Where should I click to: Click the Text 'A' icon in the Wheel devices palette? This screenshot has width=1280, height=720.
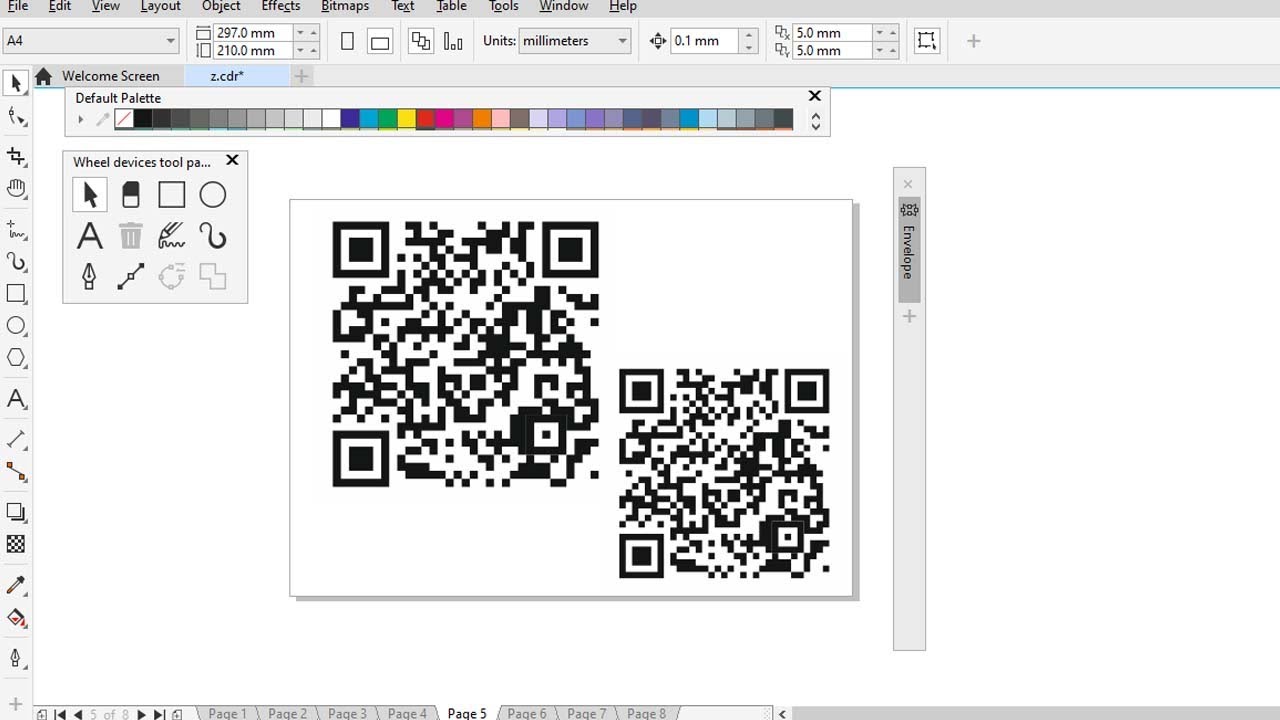90,236
